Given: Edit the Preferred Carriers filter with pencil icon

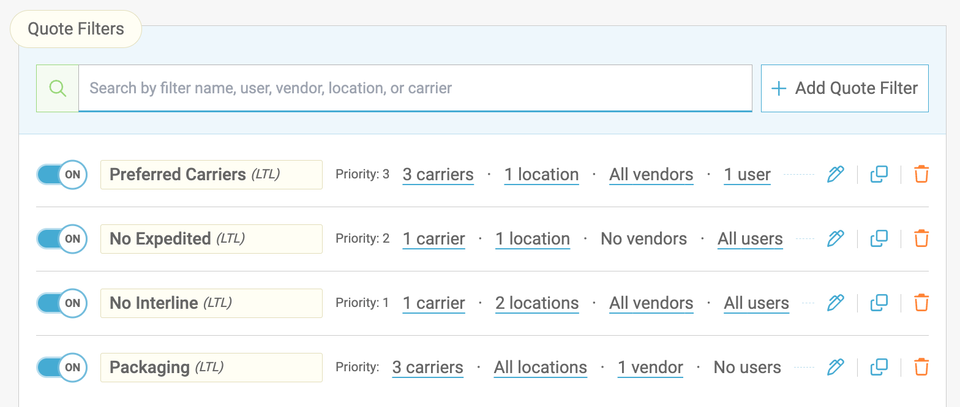Looking at the screenshot, I should click(835, 174).
